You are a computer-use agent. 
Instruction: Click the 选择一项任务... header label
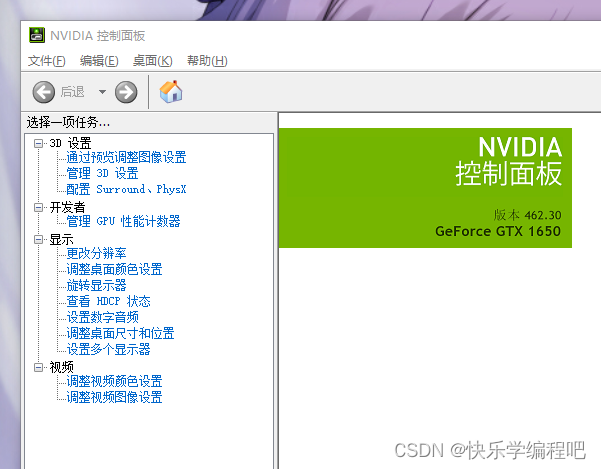tap(68, 123)
